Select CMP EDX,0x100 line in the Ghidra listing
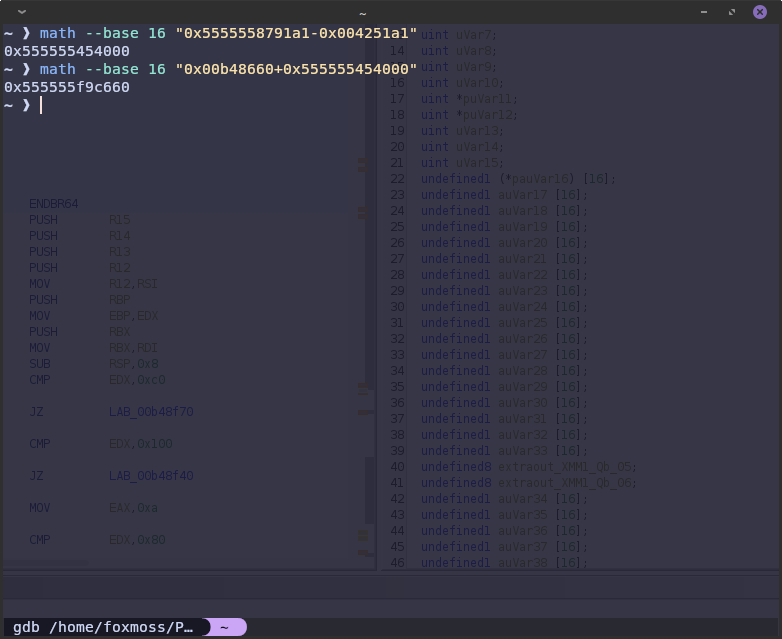The width and height of the screenshot is (782, 639). pos(100,443)
